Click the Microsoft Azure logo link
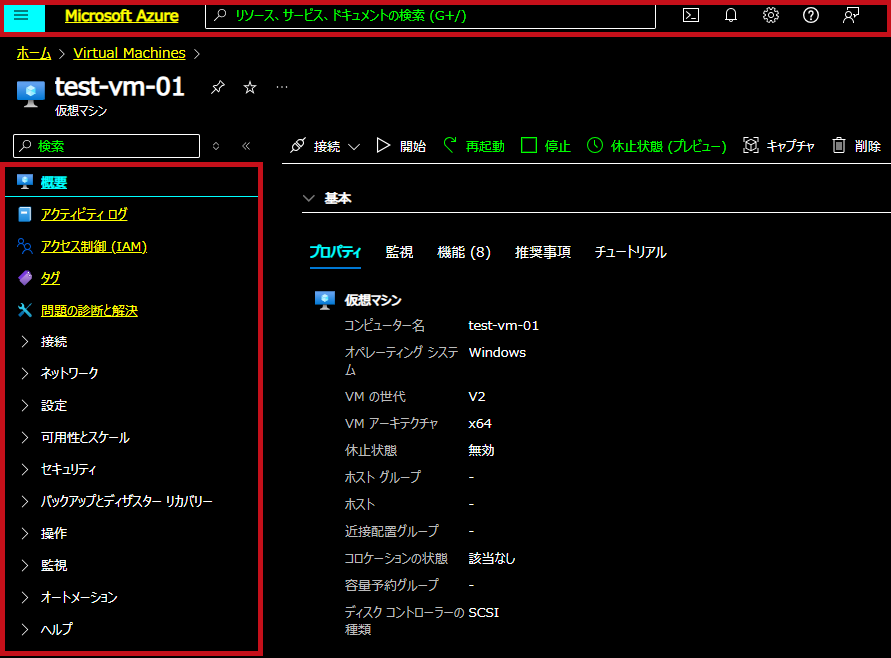891x658 pixels. pos(122,16)
